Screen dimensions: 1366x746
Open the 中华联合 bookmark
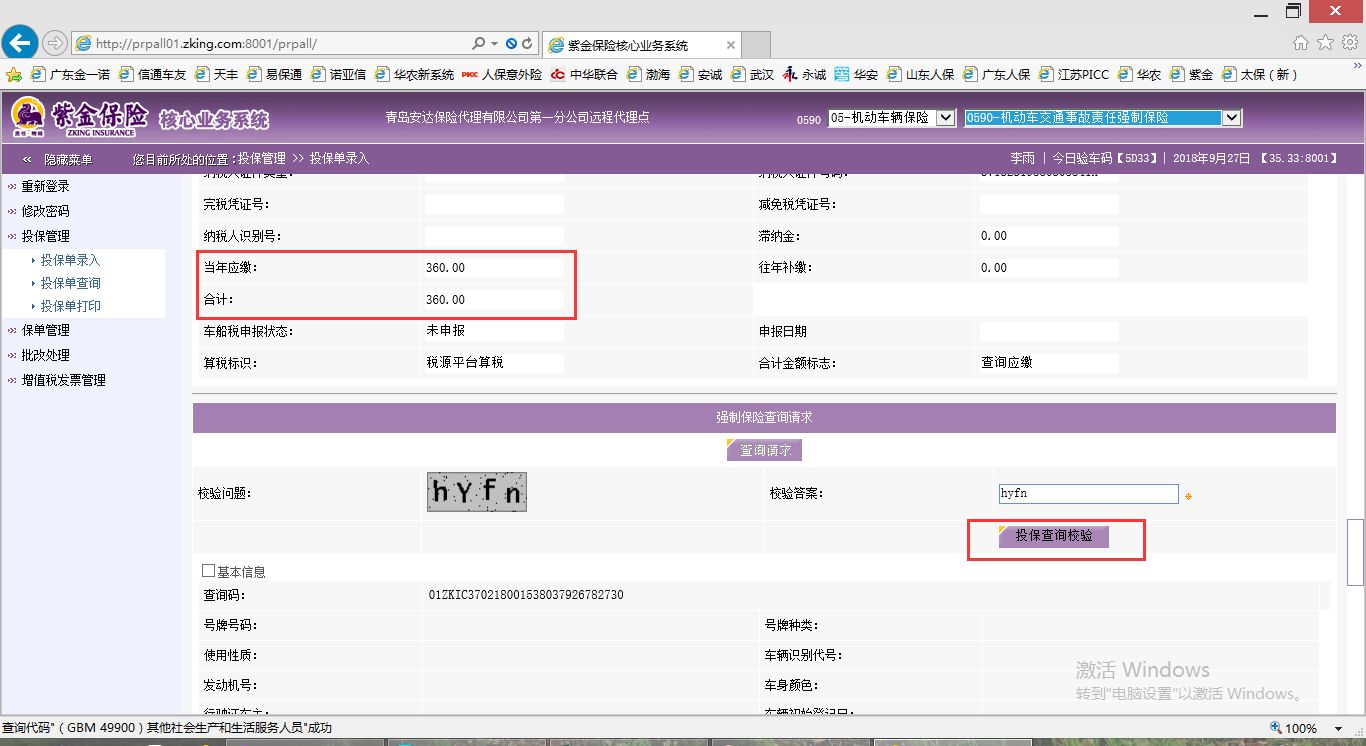click(585, 75)
